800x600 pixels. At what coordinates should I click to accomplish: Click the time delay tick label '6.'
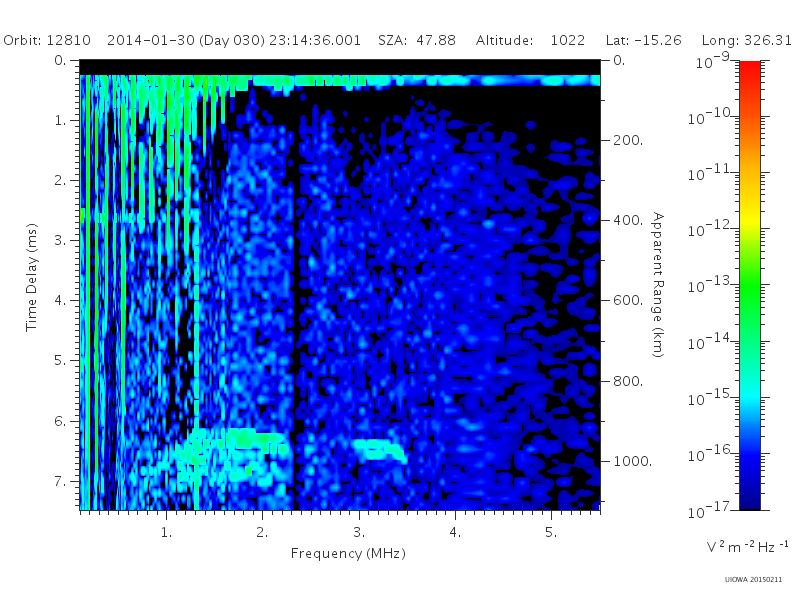(60, 421)
